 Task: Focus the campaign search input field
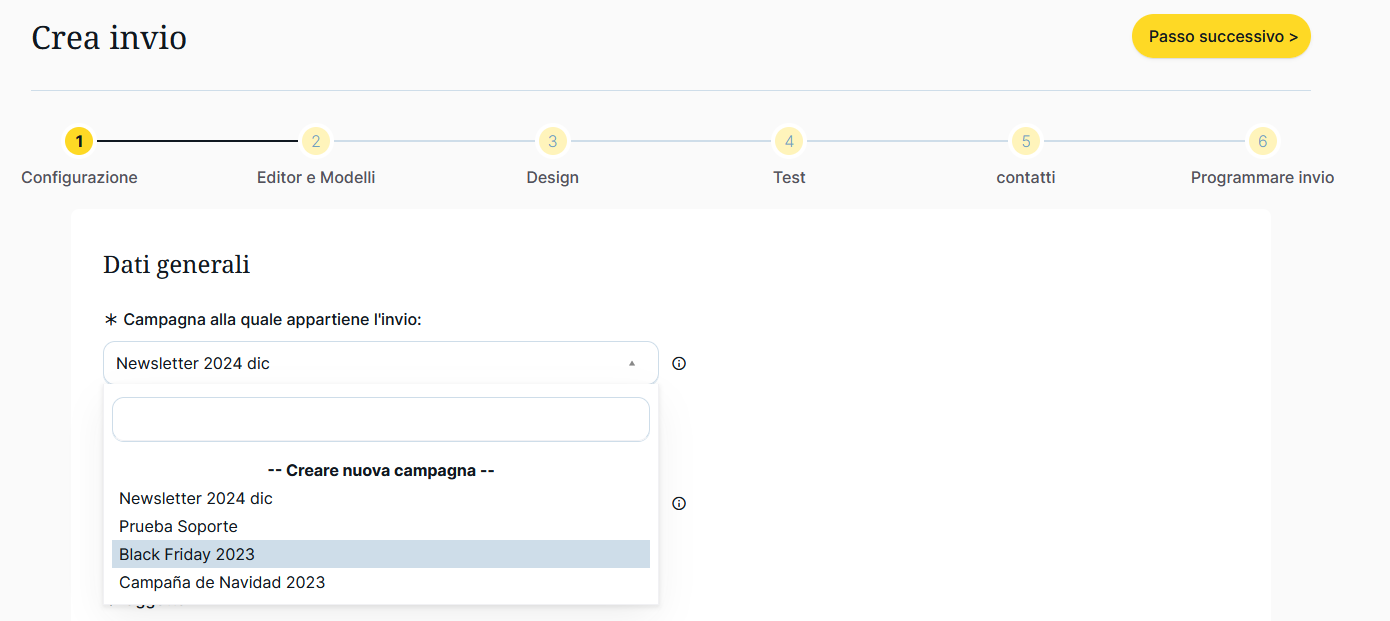pos(381,419)
